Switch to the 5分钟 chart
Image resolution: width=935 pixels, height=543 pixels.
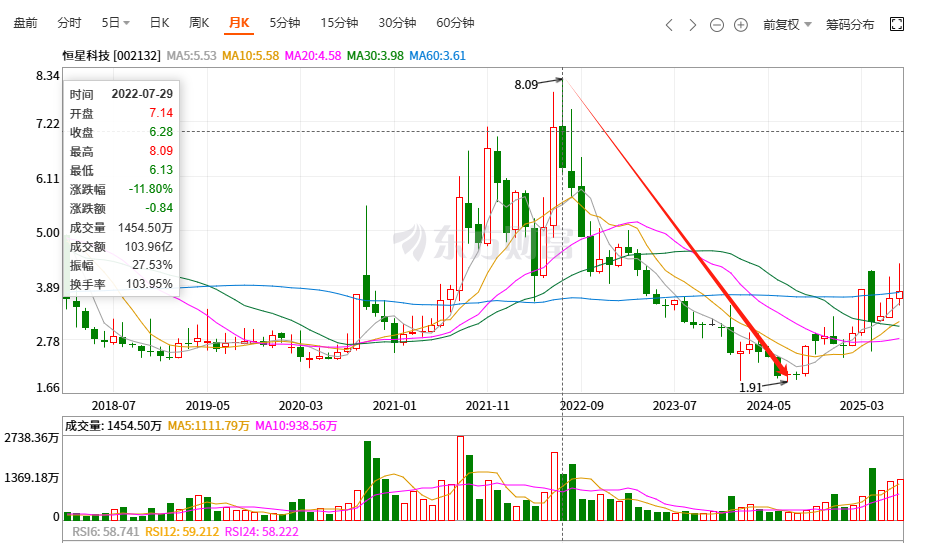(284, 23)
